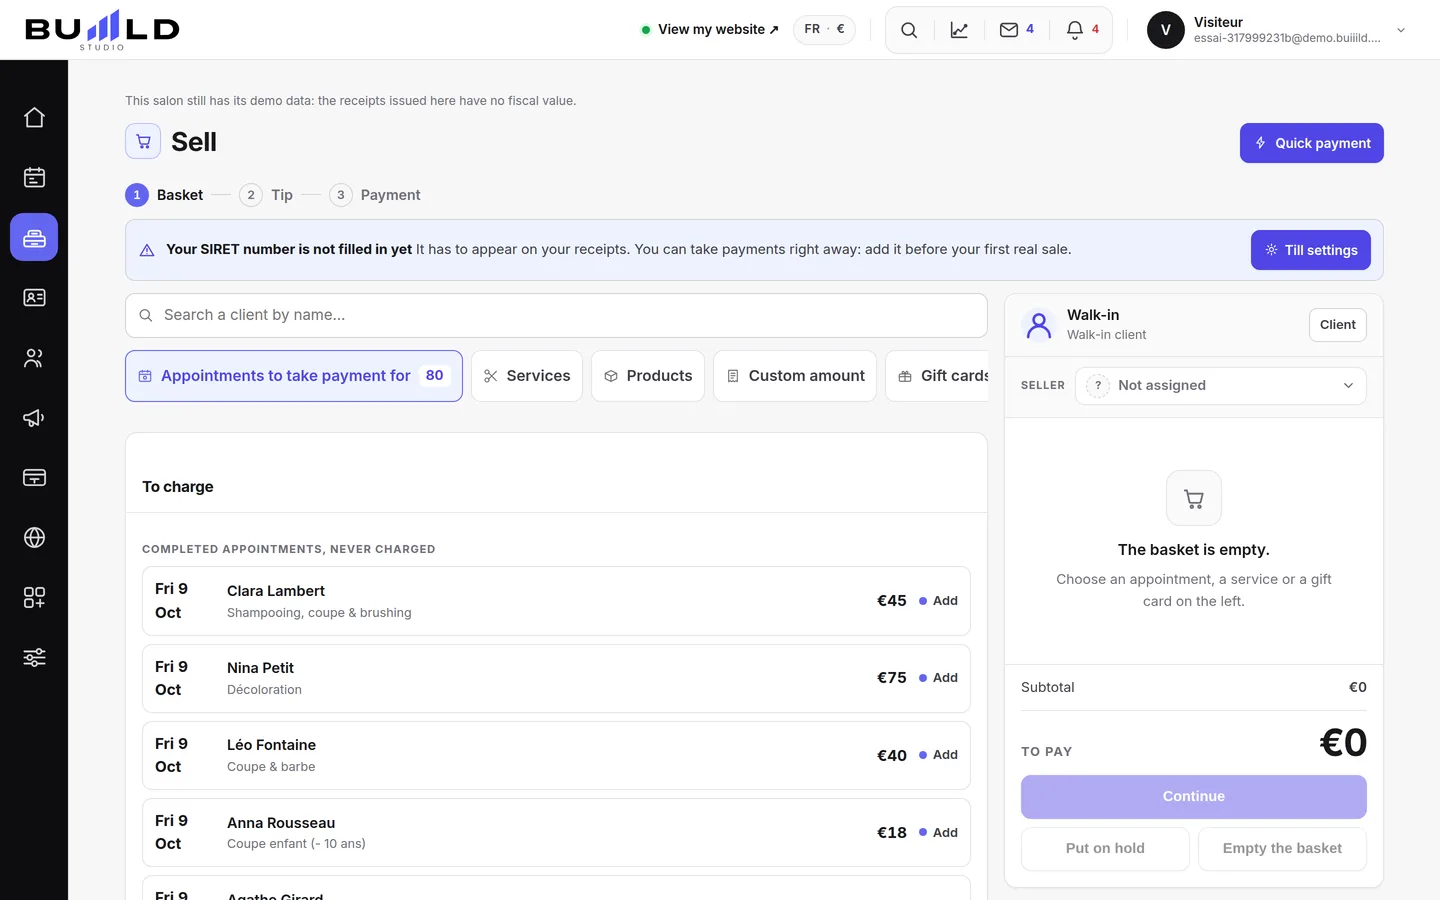
Task: Switch to the Custom amount tab
Action: tap(795, 376)
